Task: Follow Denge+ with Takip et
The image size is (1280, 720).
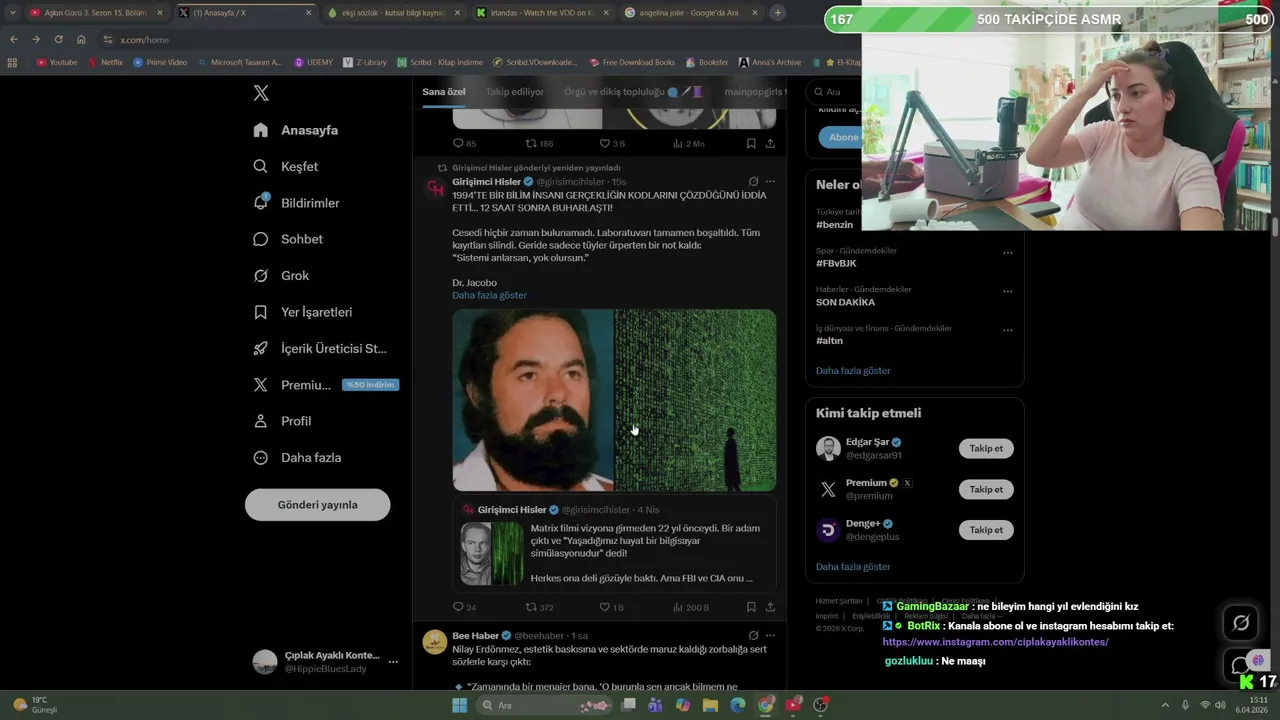Action: (986, 530)
